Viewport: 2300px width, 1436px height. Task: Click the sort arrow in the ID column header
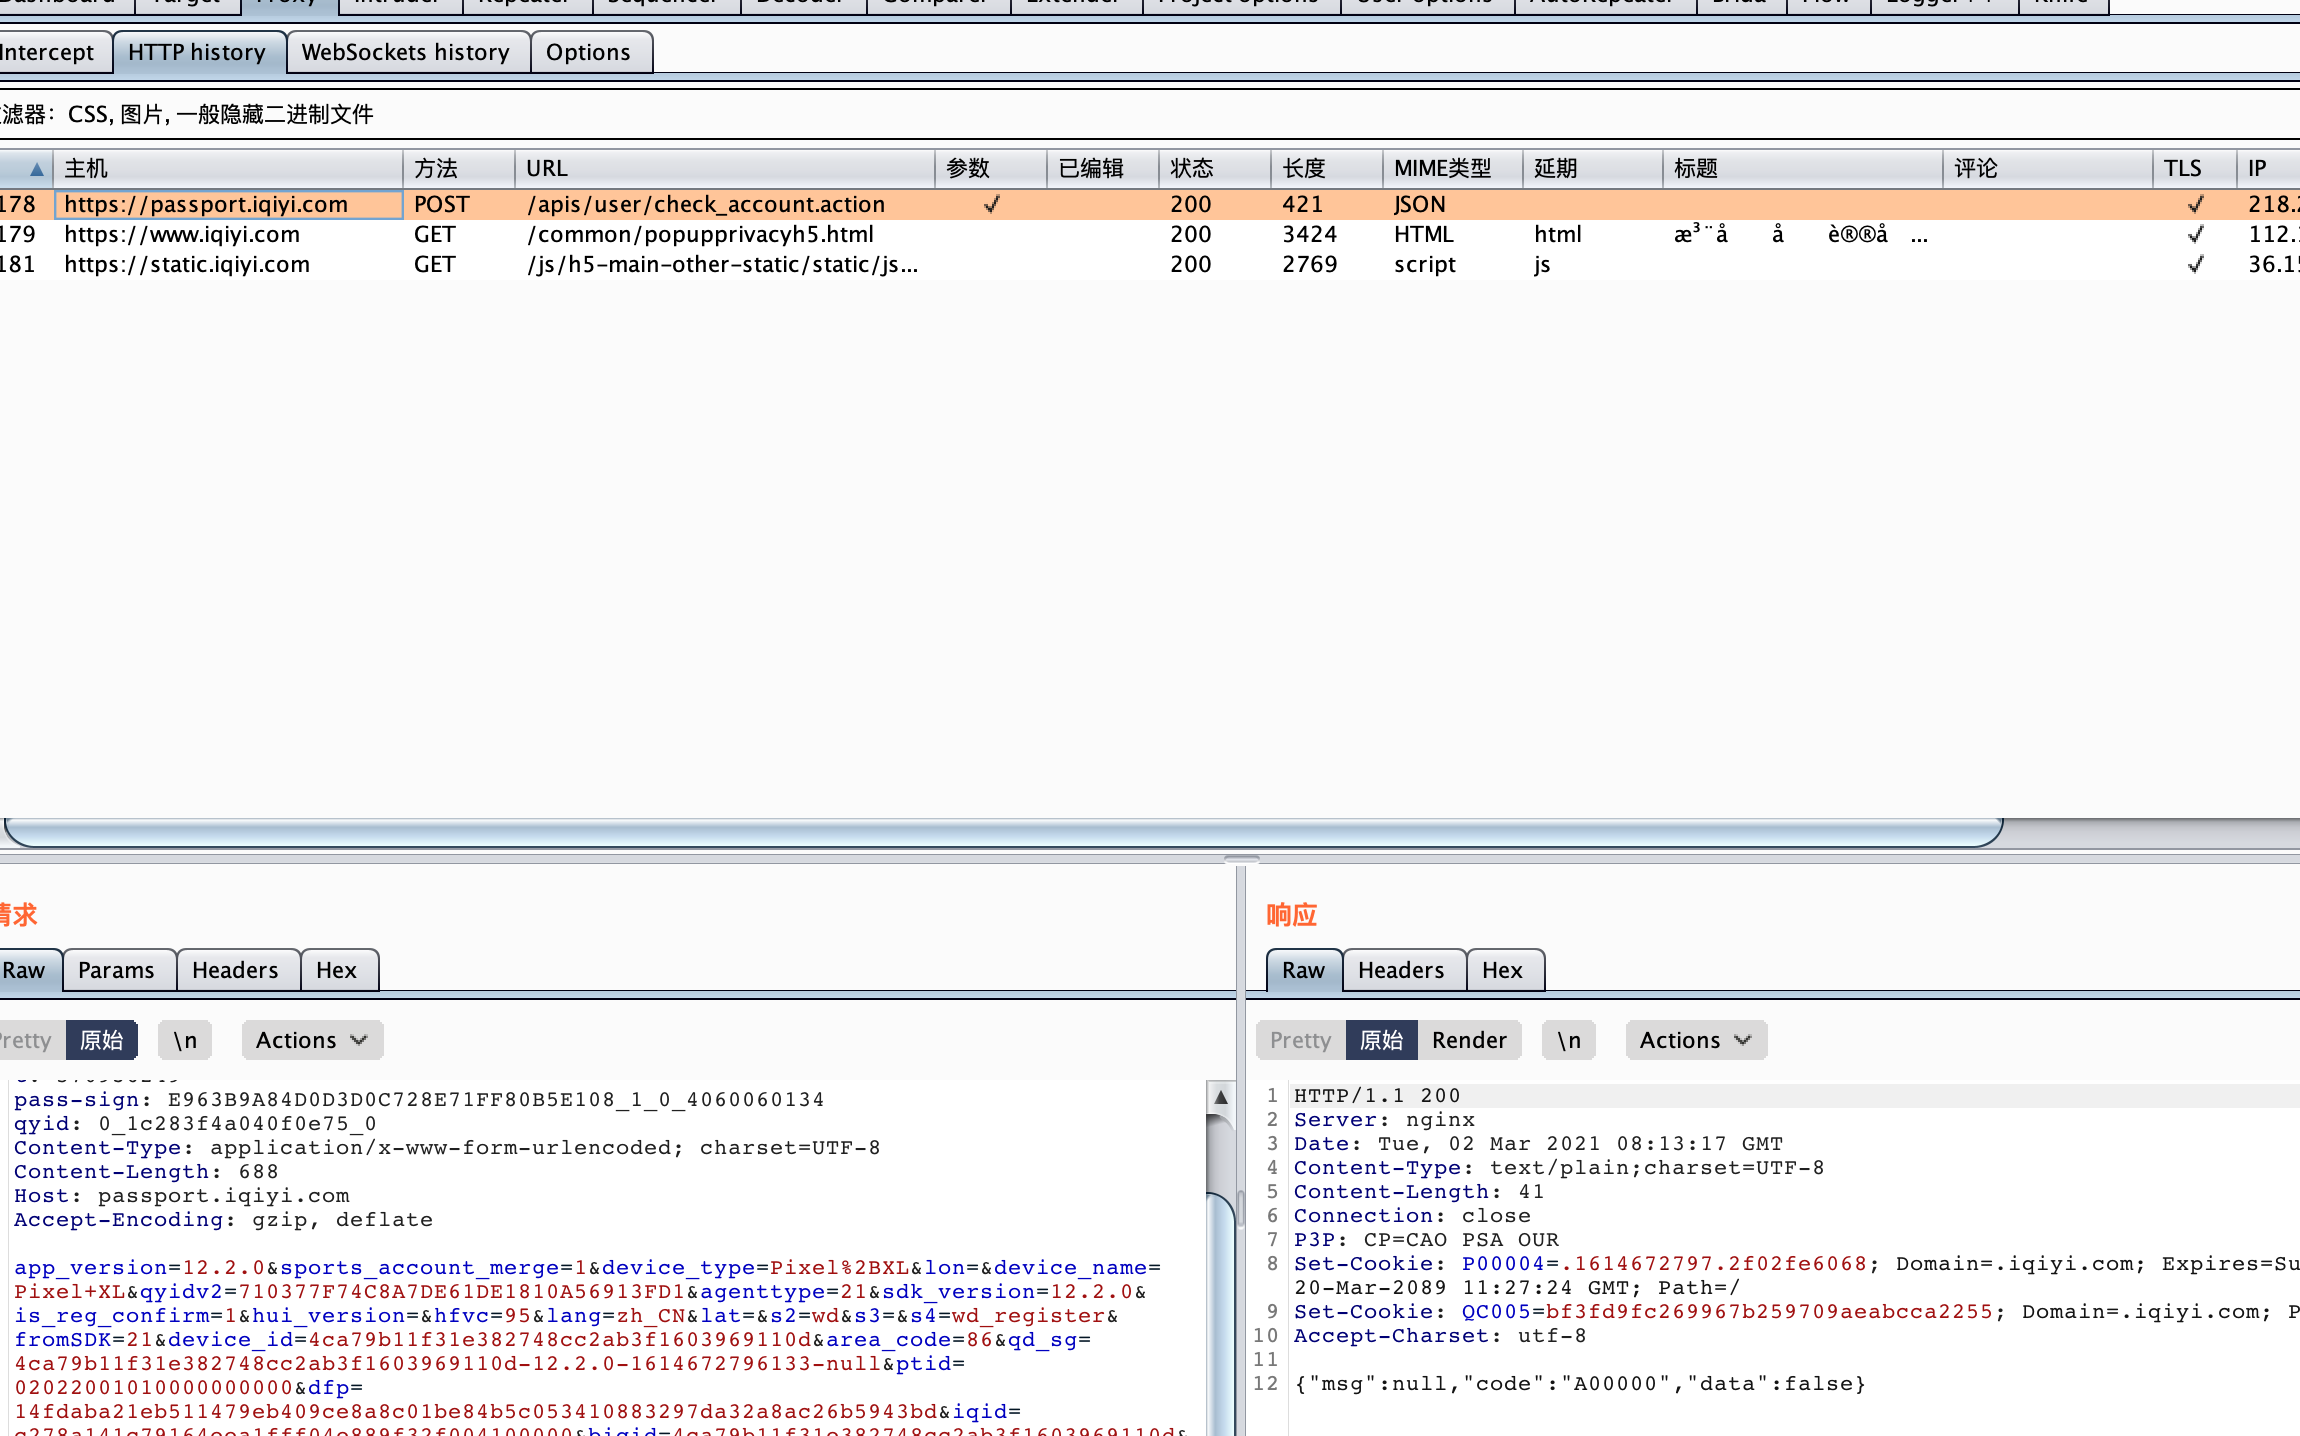click(36, 168)
